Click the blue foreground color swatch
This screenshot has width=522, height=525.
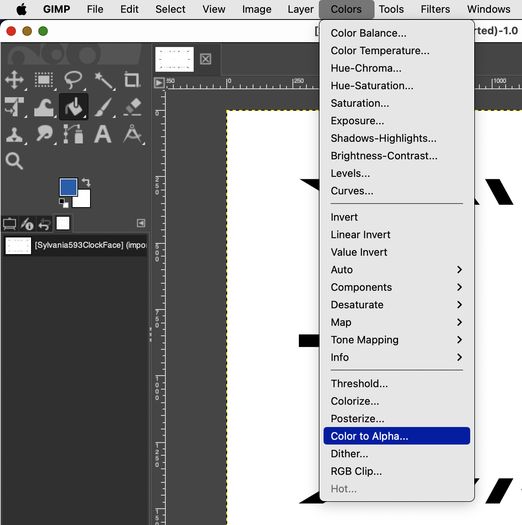coord(68,187)
